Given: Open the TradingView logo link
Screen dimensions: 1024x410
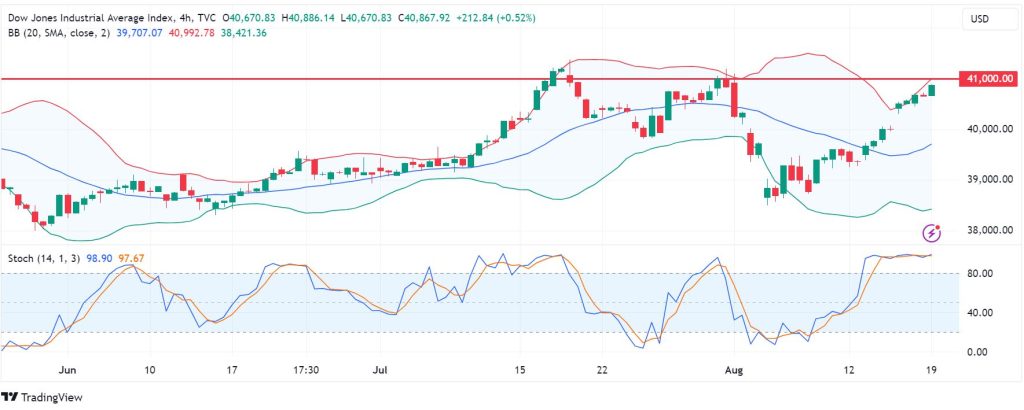Looking at the screenshot, I should pyautogui.click(x=42, y=397).
